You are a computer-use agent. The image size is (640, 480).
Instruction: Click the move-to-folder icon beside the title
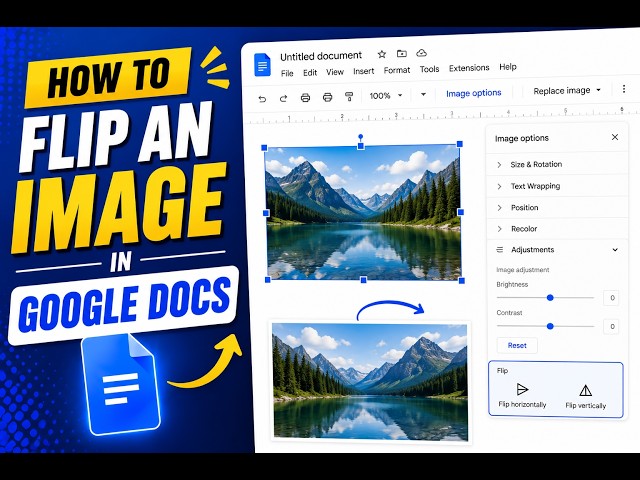tap(402, 53)
